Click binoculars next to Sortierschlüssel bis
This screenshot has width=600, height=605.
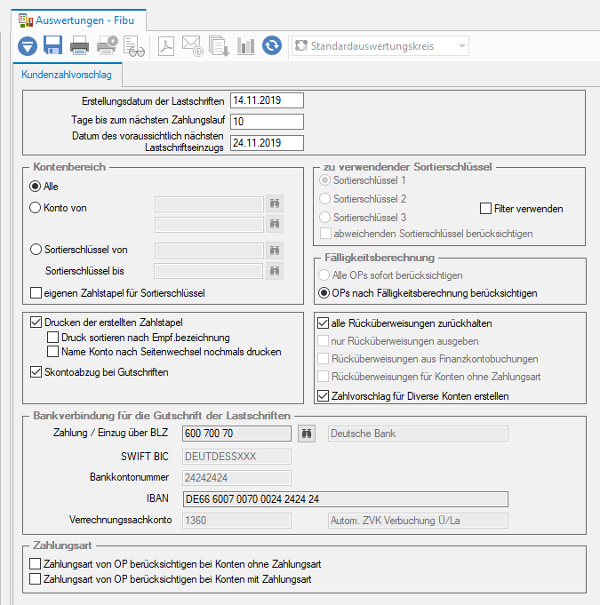tap(274, 271)
